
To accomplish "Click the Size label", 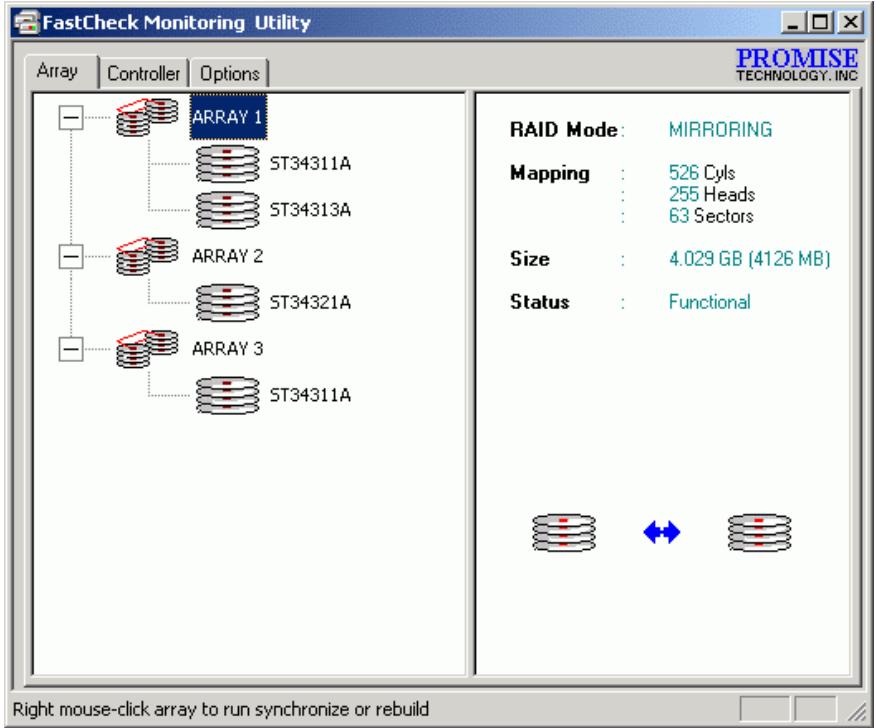I will point(530,259).
